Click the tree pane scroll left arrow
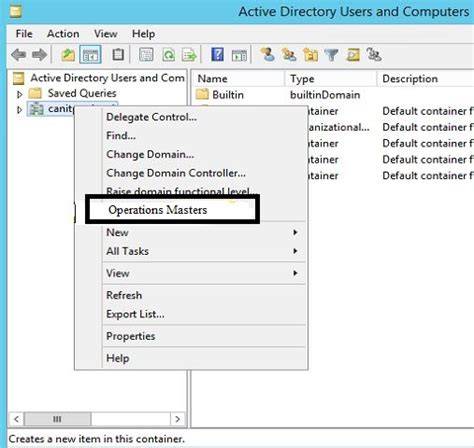This screenshot has height=448, width=474. click(17, 419)
